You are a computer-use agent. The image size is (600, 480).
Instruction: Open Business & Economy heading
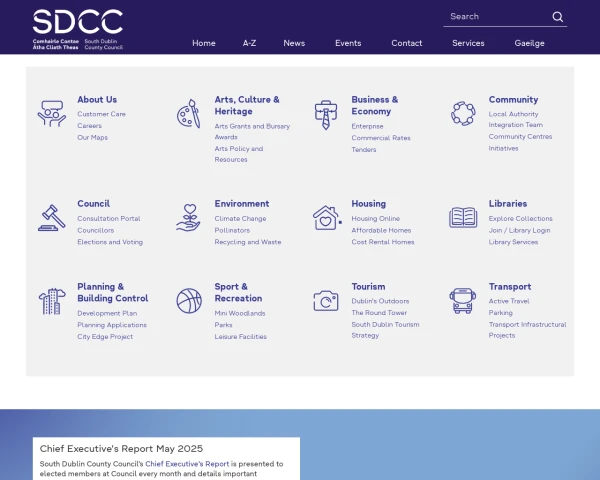(x=375, y=105)
